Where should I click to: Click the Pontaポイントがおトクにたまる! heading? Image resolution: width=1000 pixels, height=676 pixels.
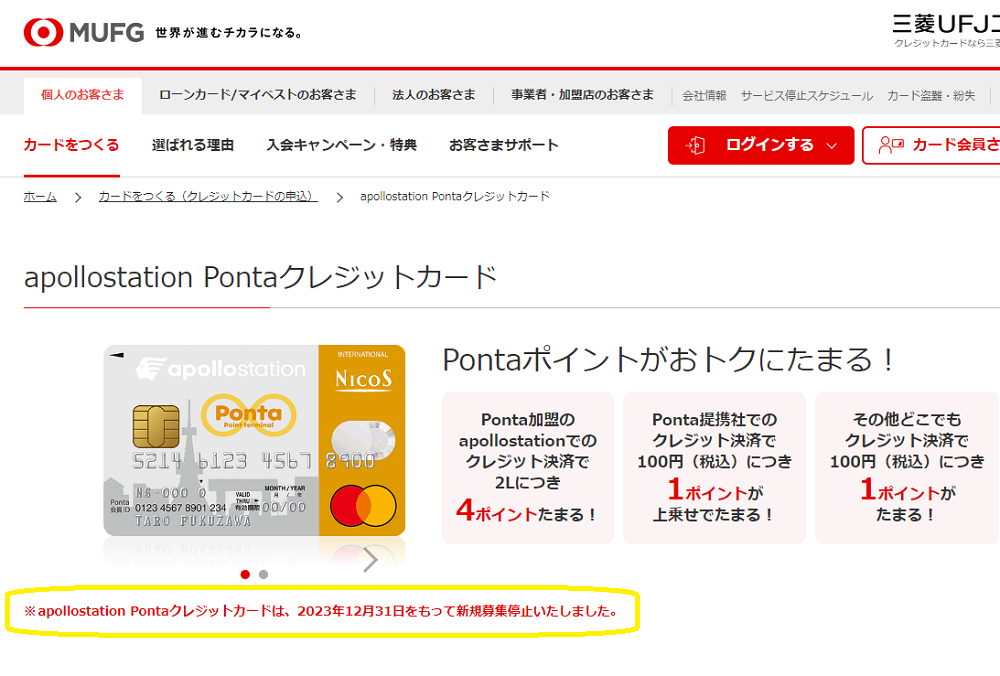[x=670, y=360]
